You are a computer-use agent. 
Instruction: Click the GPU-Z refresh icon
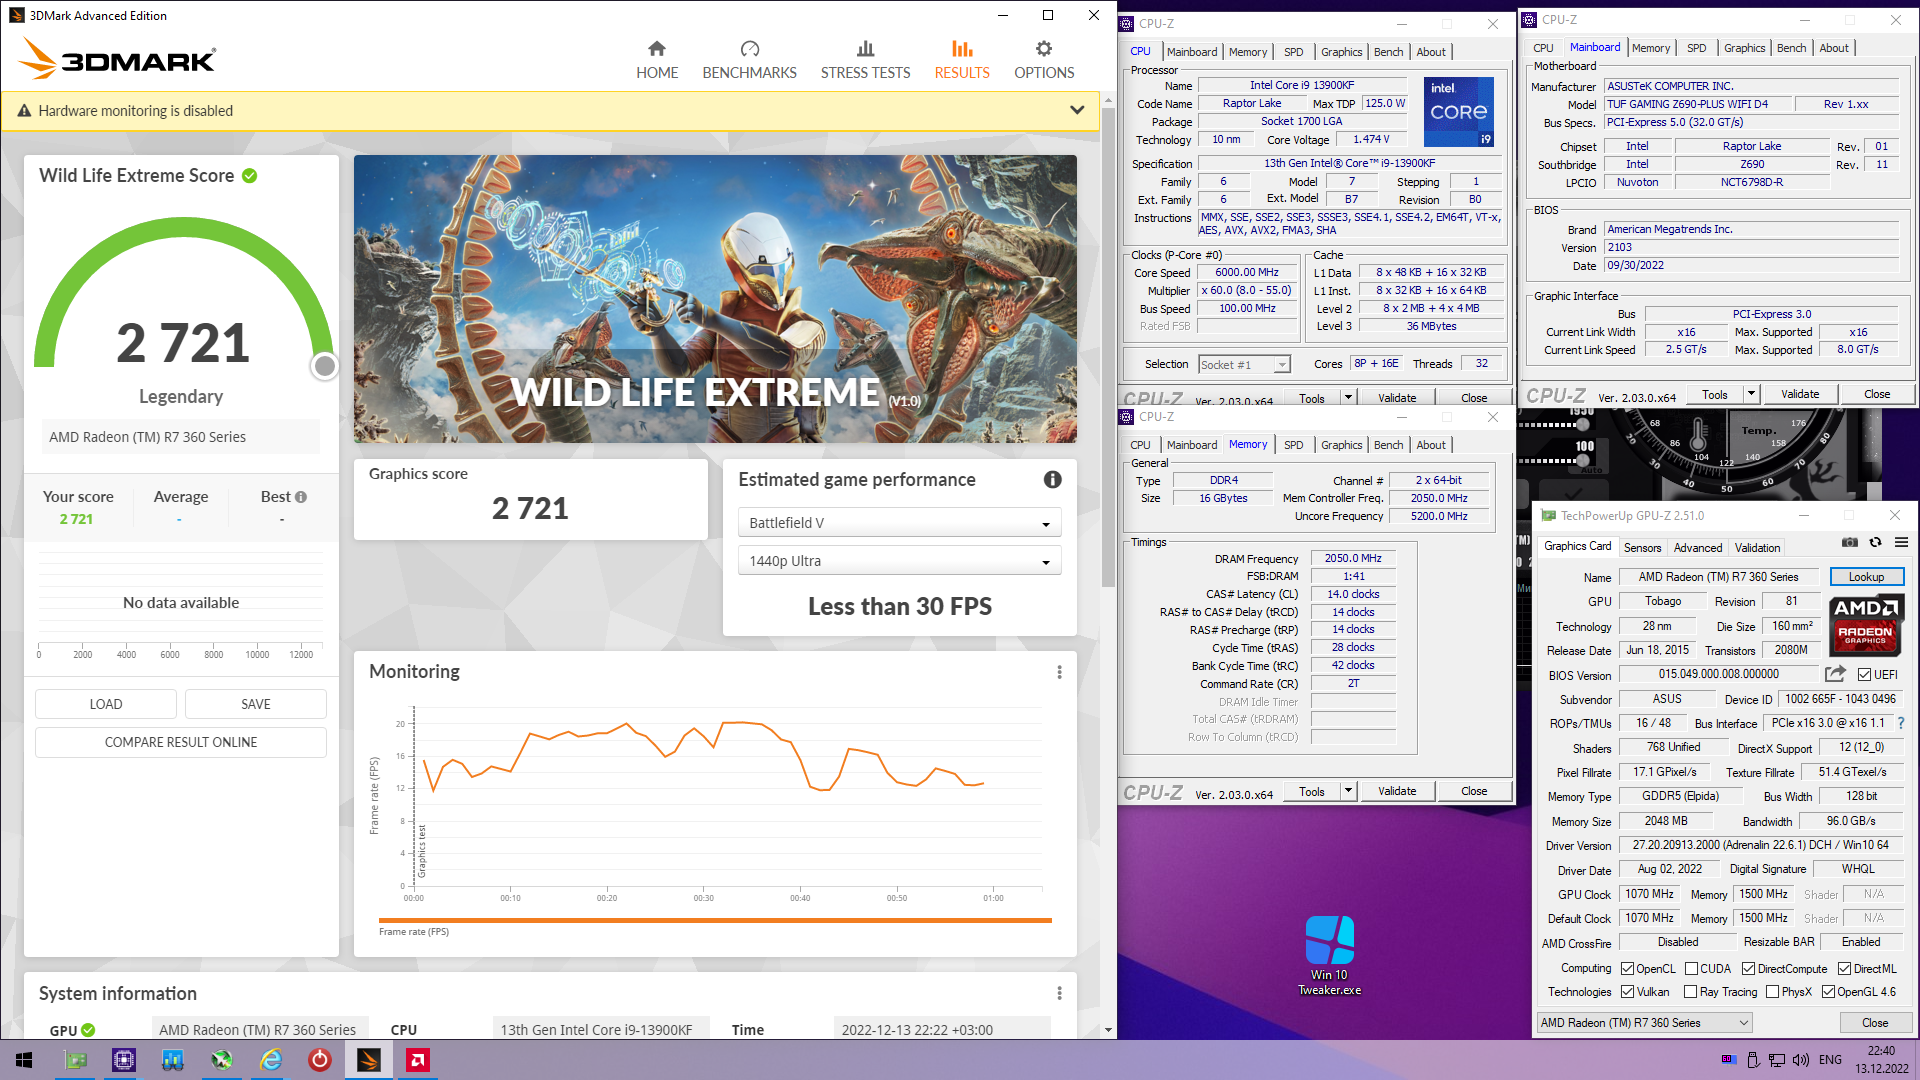point(1875,542)
